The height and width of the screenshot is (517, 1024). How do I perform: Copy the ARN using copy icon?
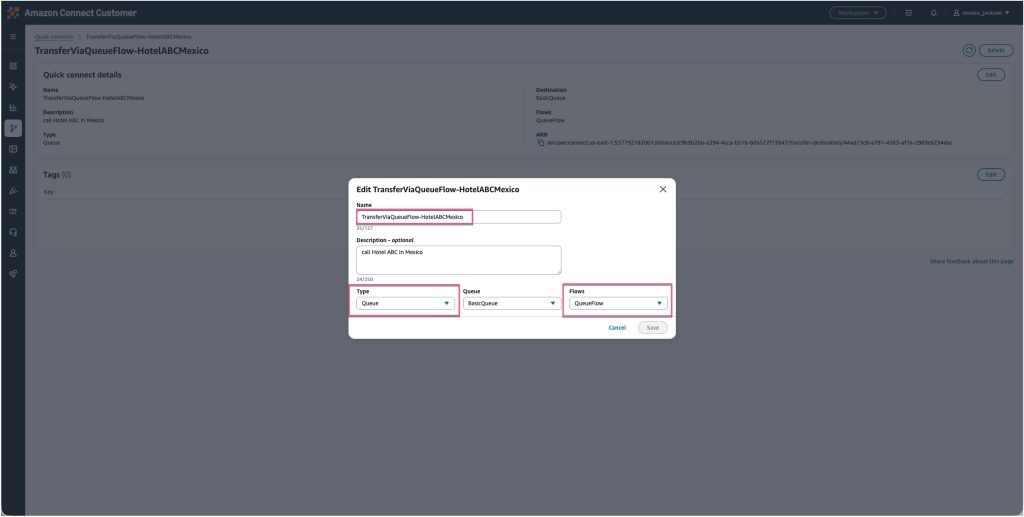click(541, 142)
